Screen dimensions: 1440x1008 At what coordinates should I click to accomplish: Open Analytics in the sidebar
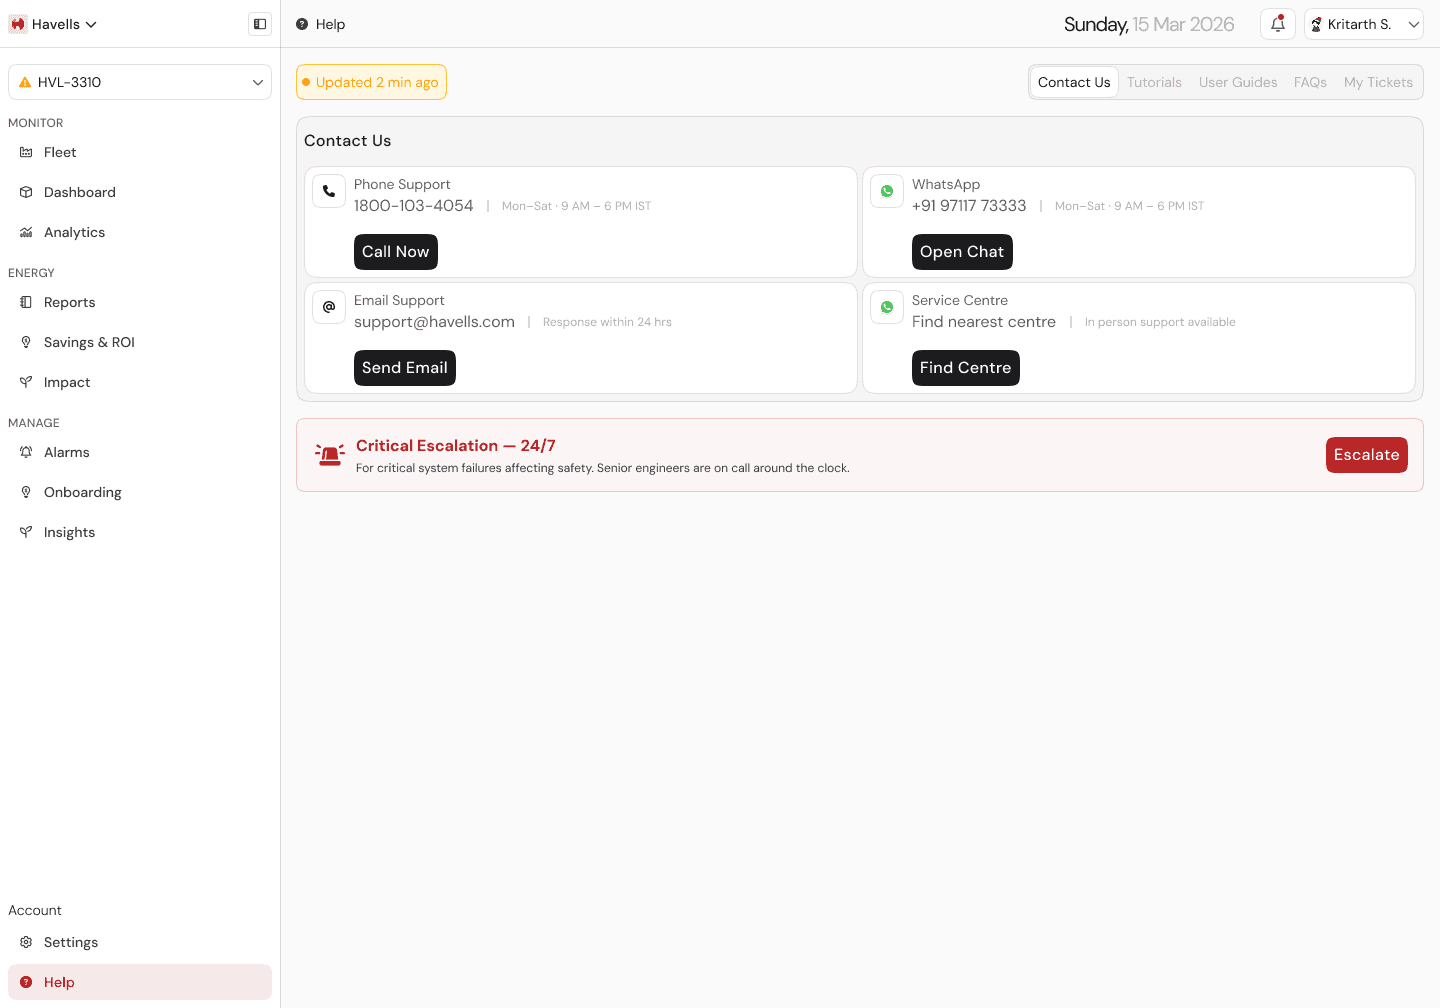[140, 232]
